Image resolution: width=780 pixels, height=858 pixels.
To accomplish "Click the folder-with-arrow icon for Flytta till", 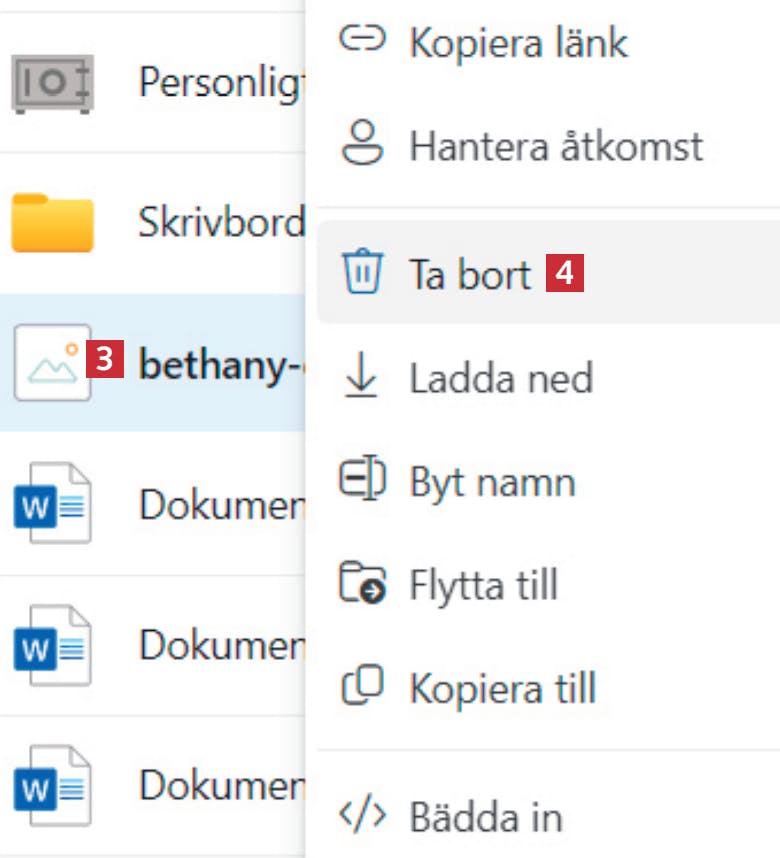I will [362, 585].
